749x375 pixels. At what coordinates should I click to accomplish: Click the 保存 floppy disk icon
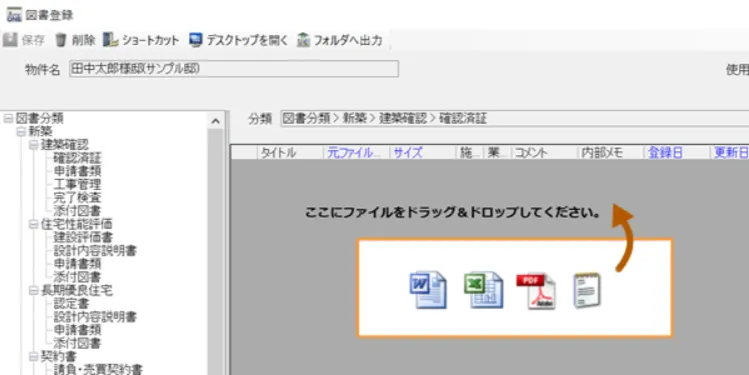click(x=10, y=40)
